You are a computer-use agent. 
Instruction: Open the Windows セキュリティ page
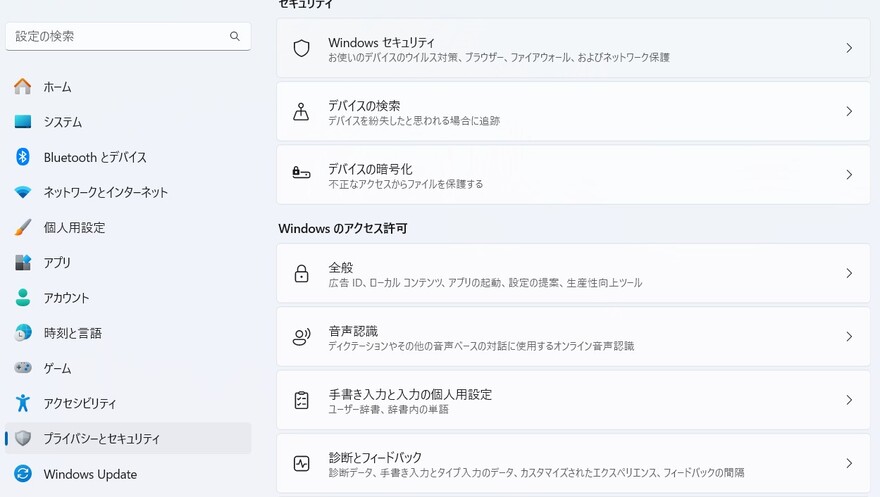tap(573, 48)
